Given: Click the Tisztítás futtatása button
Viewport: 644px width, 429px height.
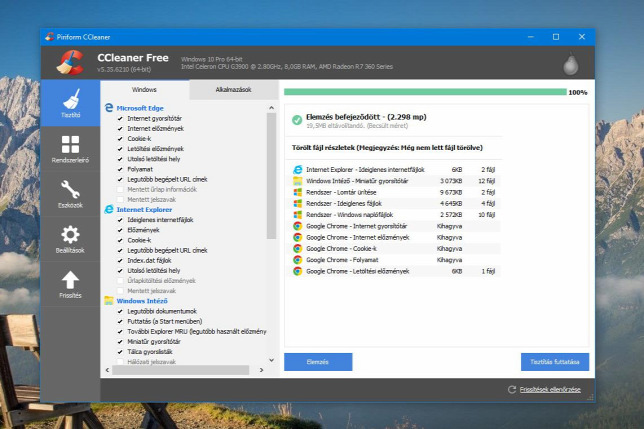Looking at the screenshot, I should click(554, 362).
